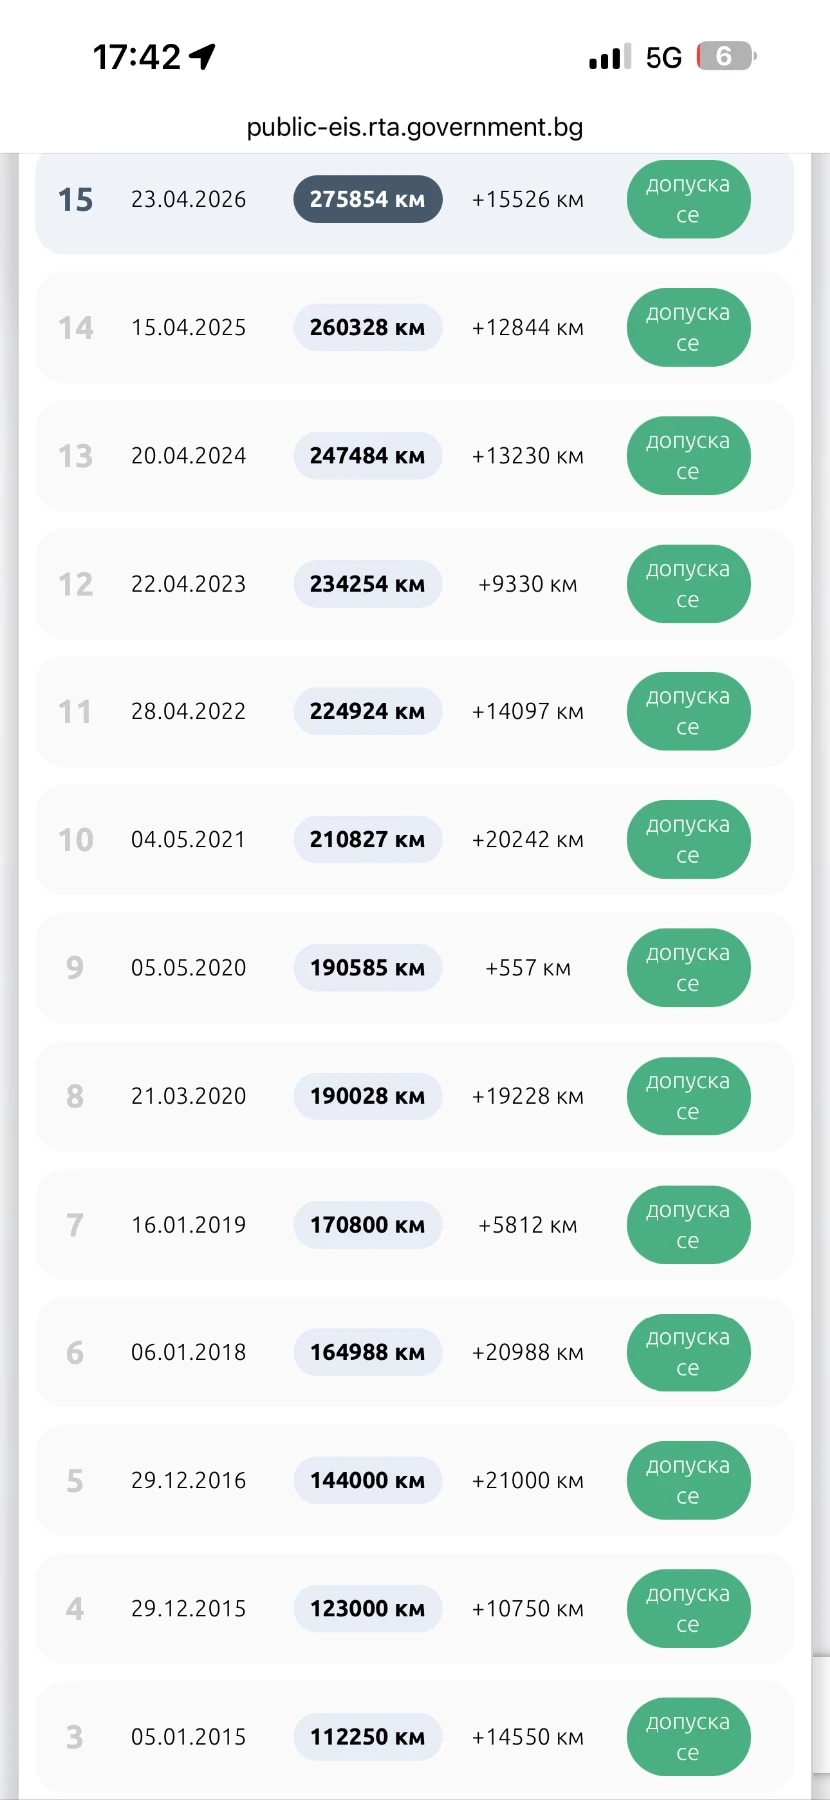Tap the cellular signal bars icon
Viewport: 830px width, 1800px height.
tap(610, 57)
